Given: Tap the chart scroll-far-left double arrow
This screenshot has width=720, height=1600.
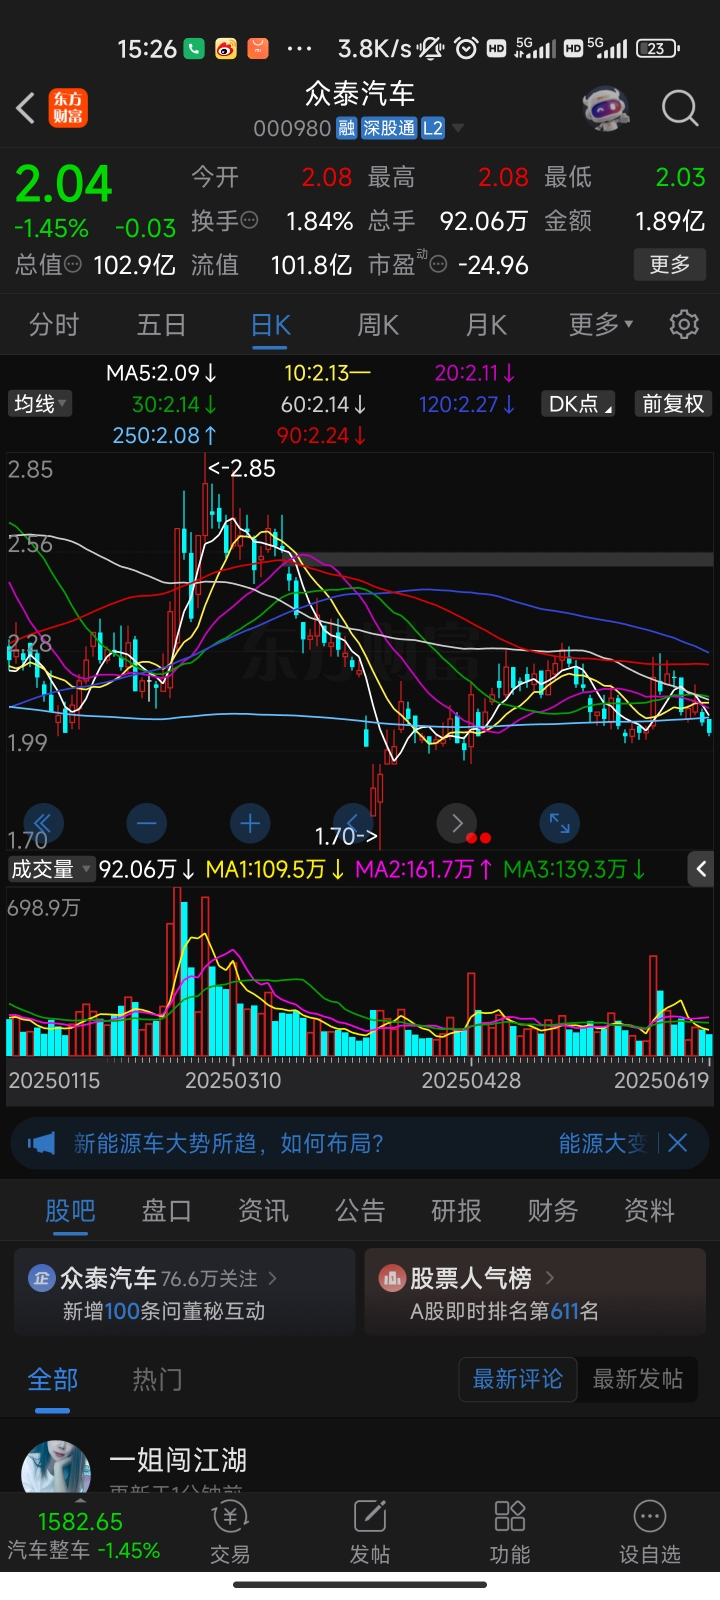Looking at the screenshot, I should click(43, 824).
